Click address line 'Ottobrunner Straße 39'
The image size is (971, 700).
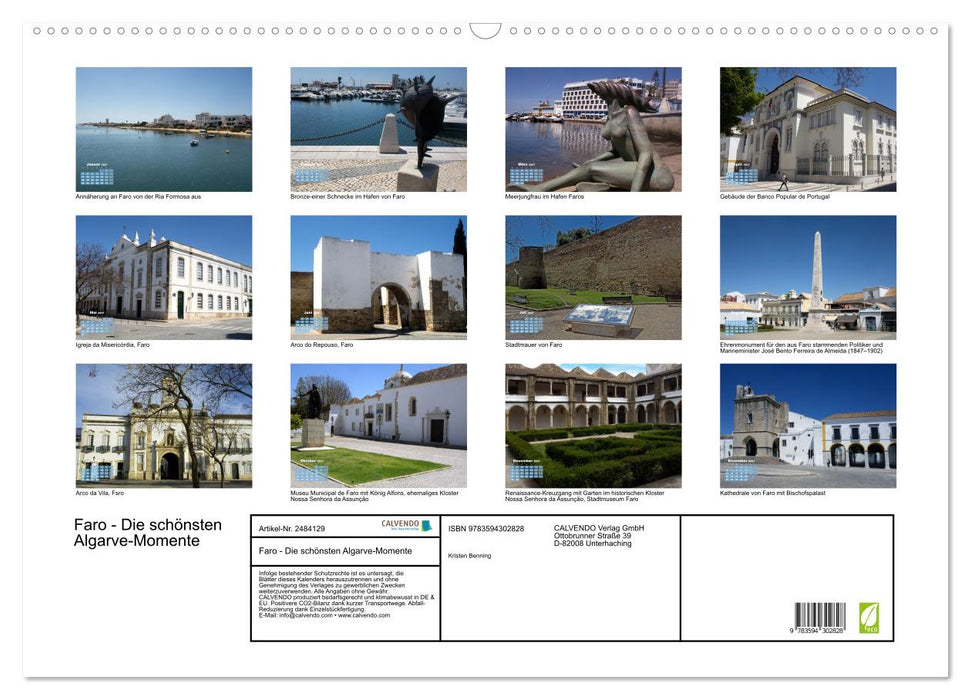pos(593,536)
